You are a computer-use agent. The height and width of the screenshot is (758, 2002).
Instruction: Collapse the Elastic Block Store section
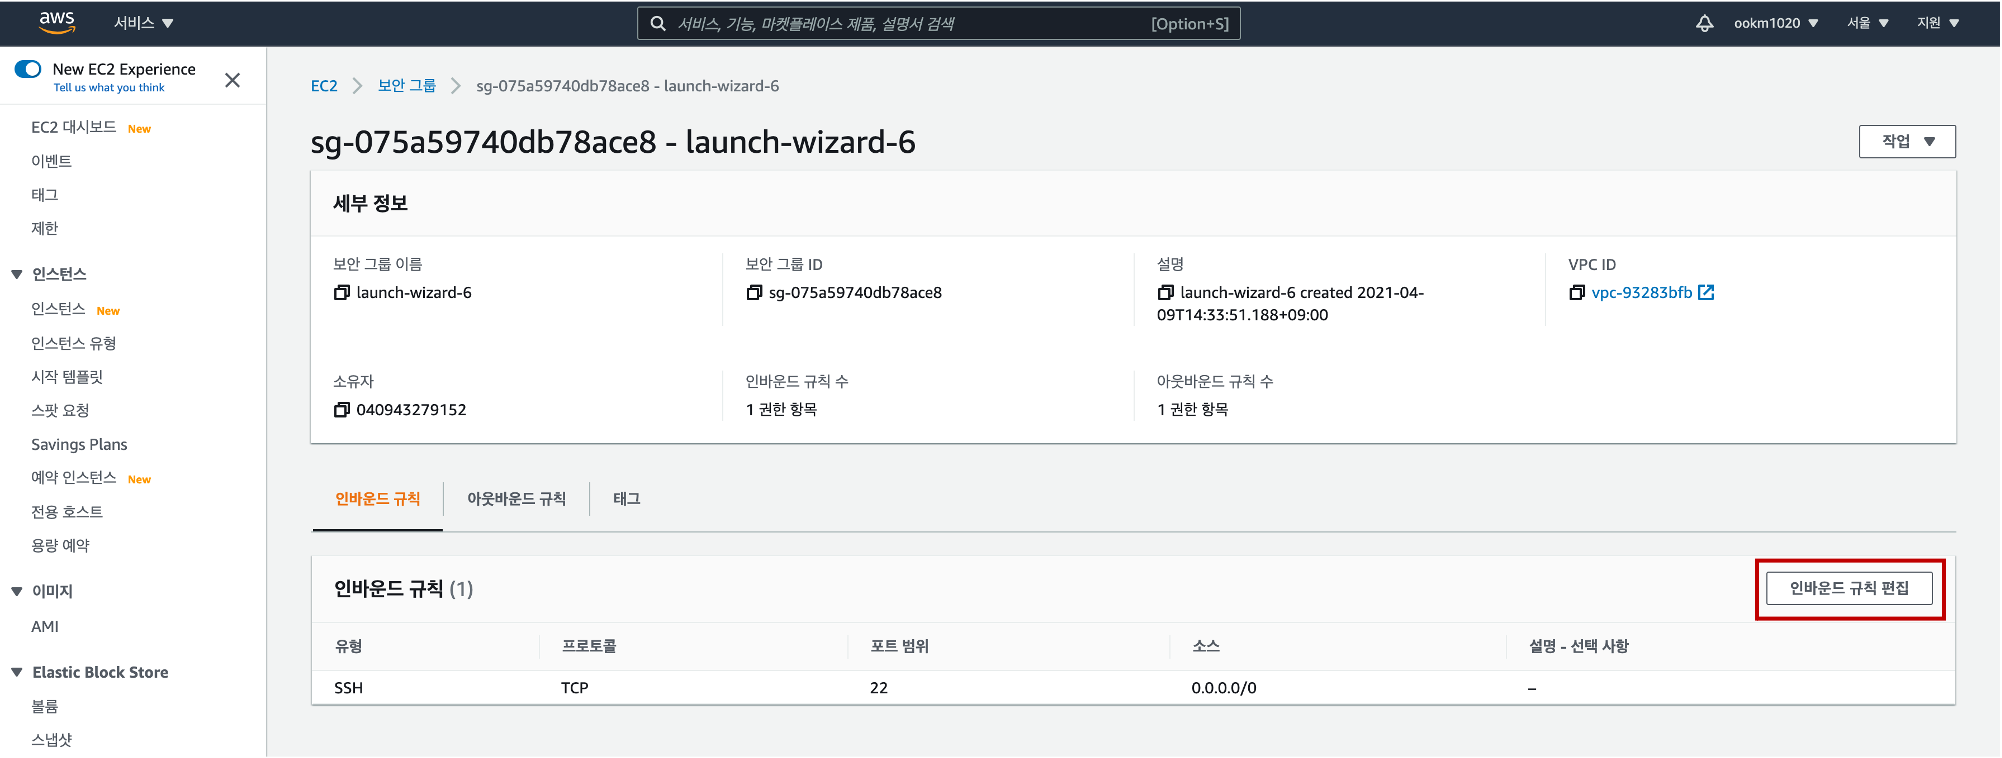point(17,672)
